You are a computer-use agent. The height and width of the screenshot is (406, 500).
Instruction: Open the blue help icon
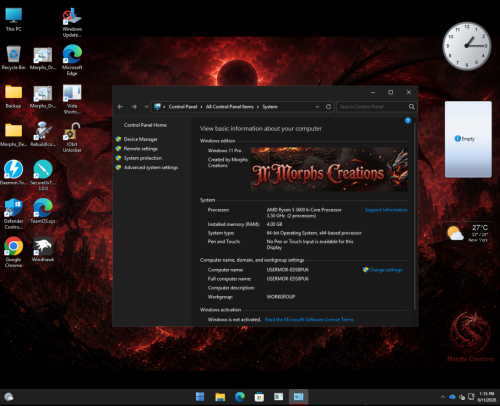point(408,120)
